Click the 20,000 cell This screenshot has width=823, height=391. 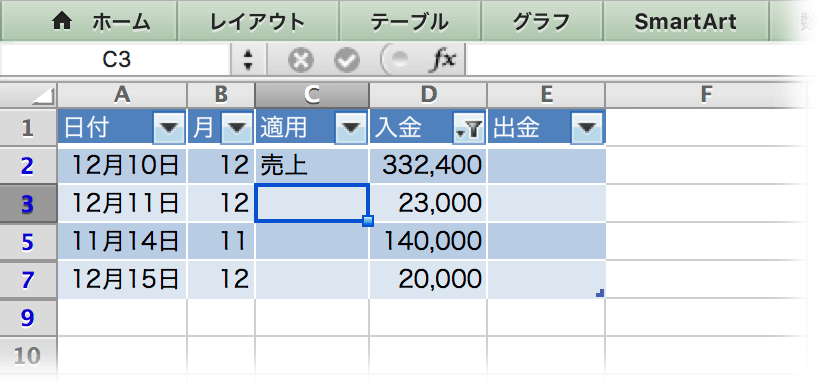coord(428,279)
